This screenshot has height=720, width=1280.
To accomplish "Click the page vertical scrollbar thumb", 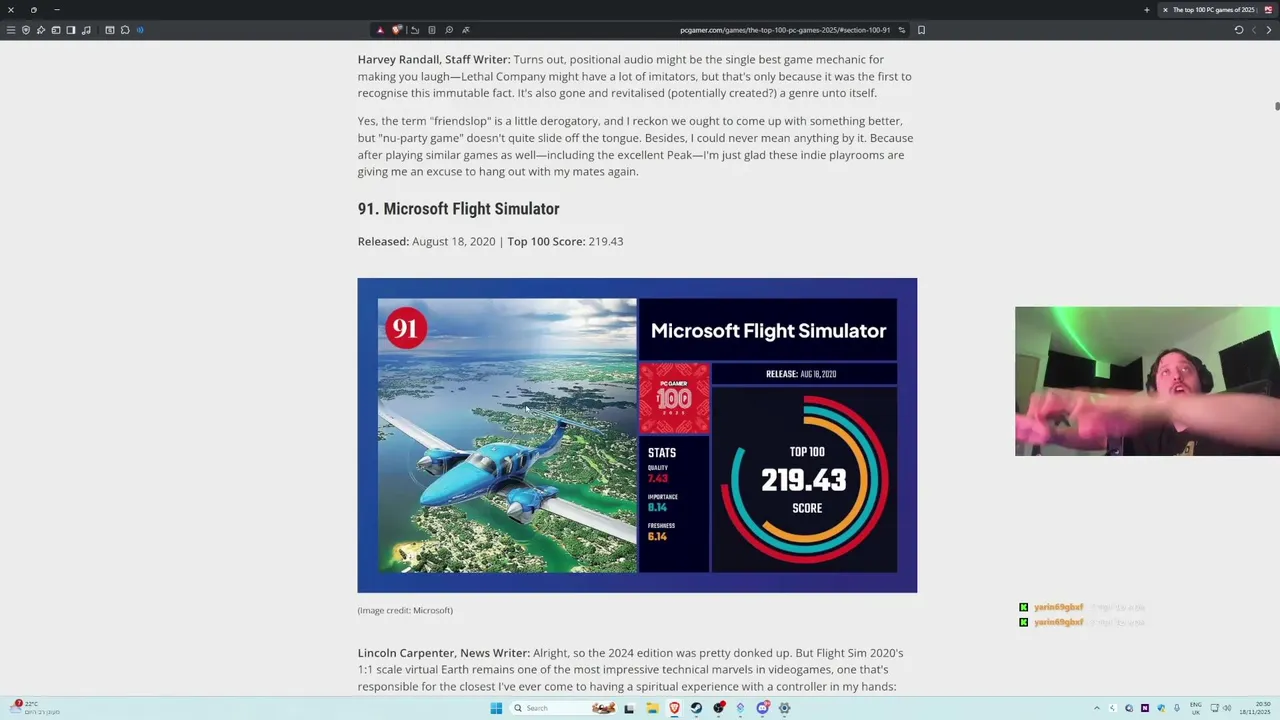I will point(1276,106).
